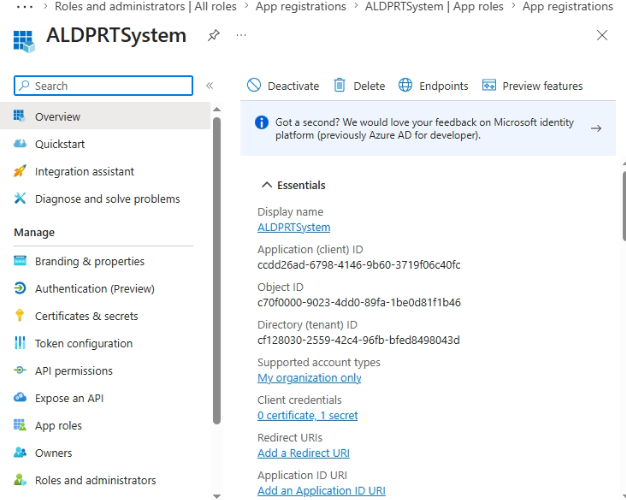Image resolution: width=626 pixels, height=500 pixels.
Task: Click Add a Redirect URI link
Action: tap(303, 453)
